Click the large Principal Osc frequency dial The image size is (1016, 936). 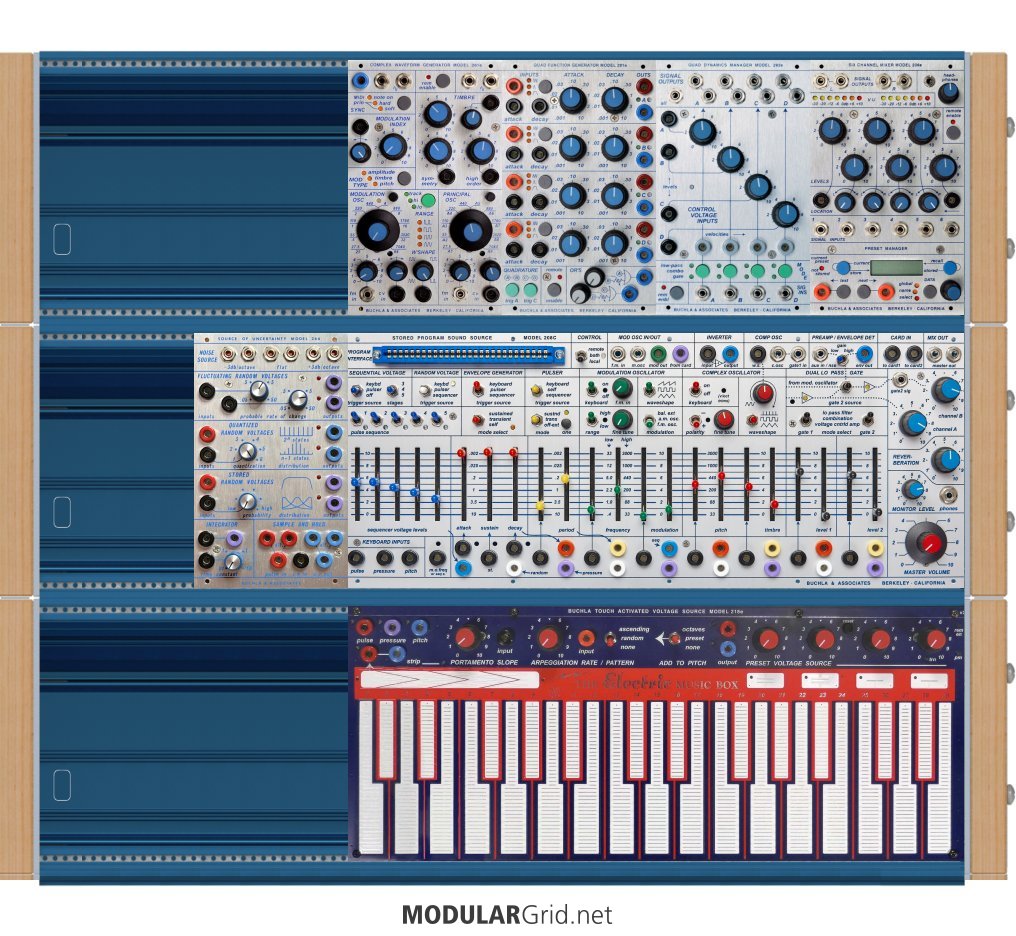click(470, 229)
